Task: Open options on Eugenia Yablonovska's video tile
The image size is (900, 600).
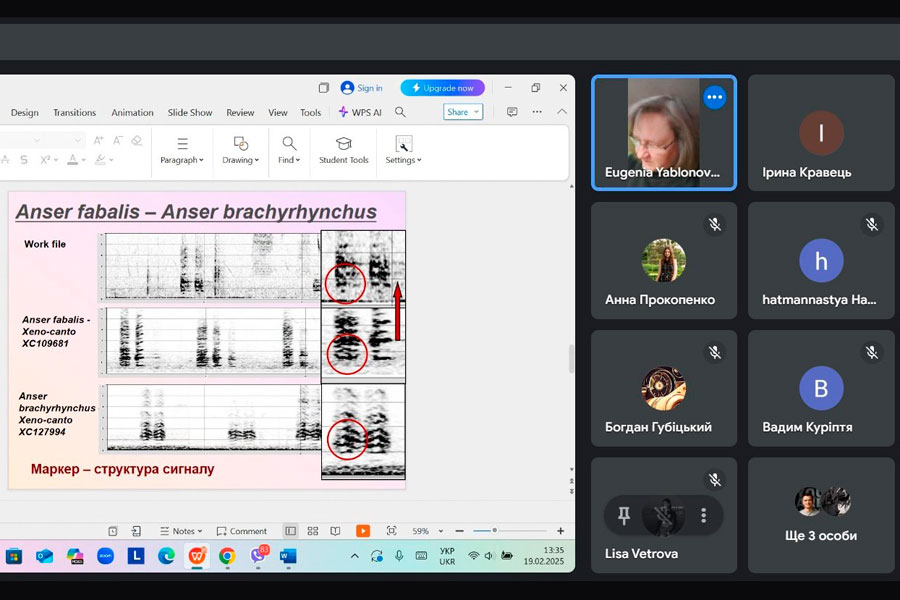Action: click(x=714, y=97)
